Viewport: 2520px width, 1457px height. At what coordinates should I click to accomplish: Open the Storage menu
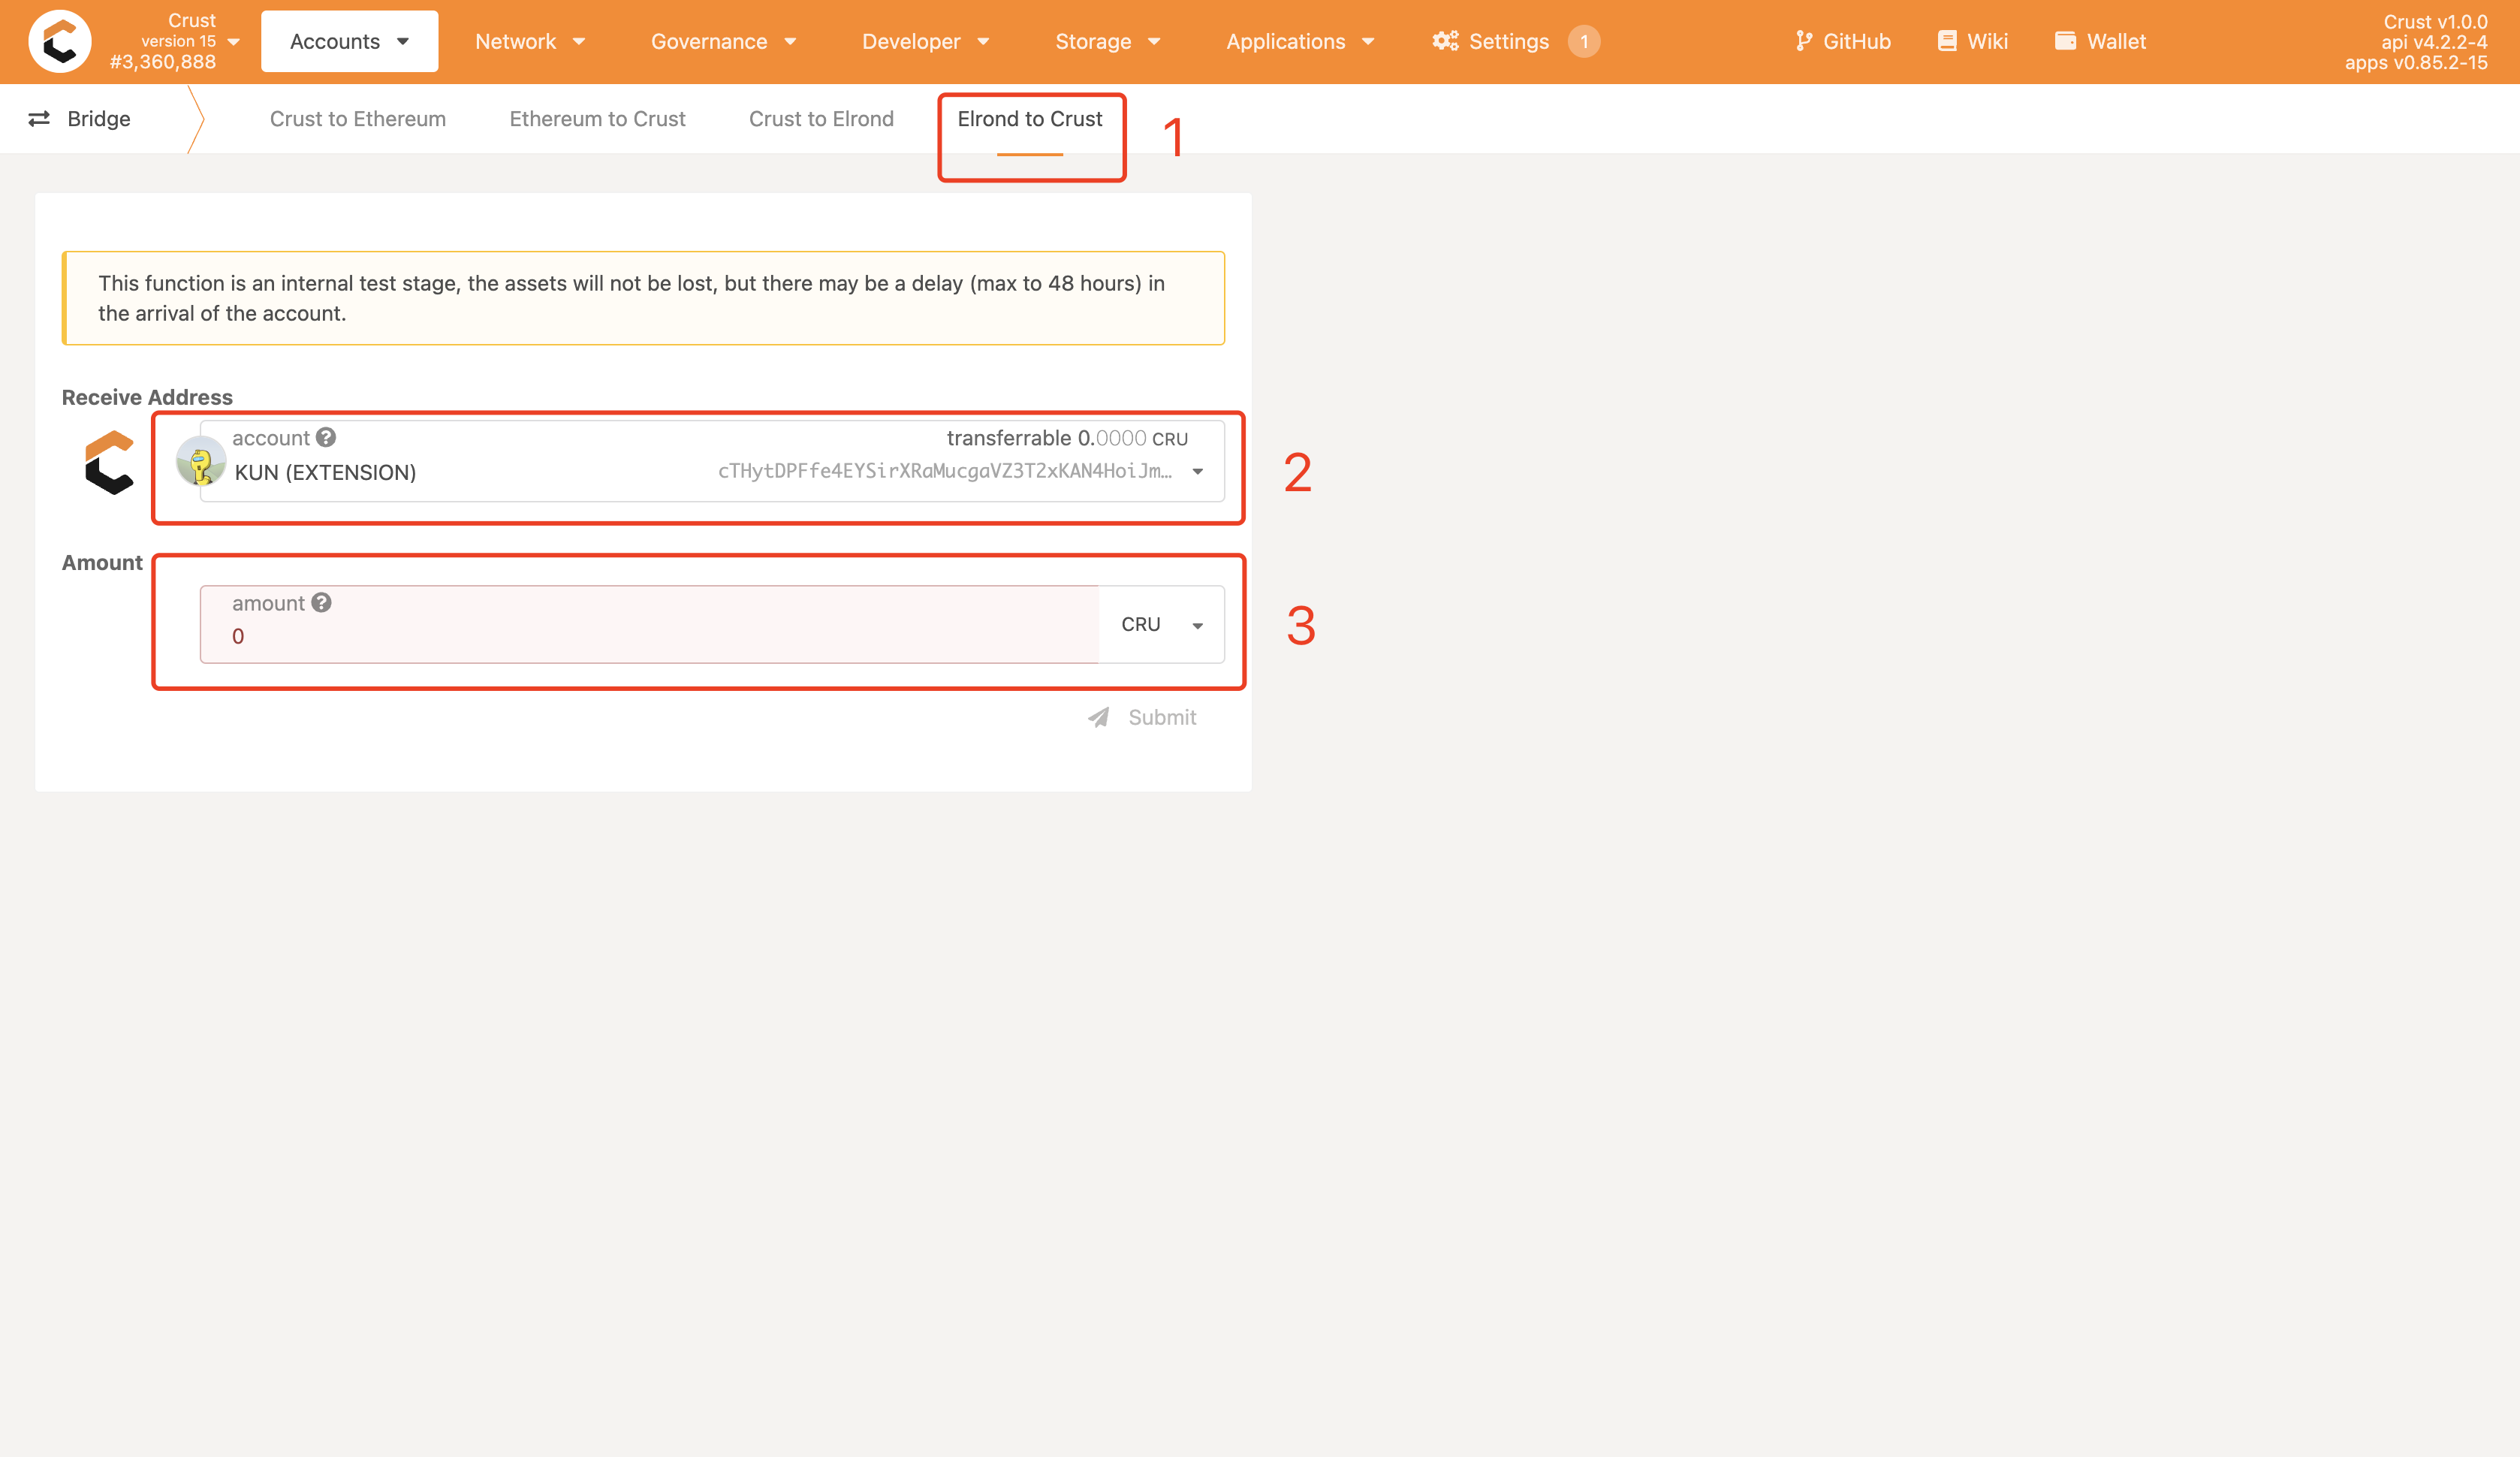click(x=1108, y=41)
